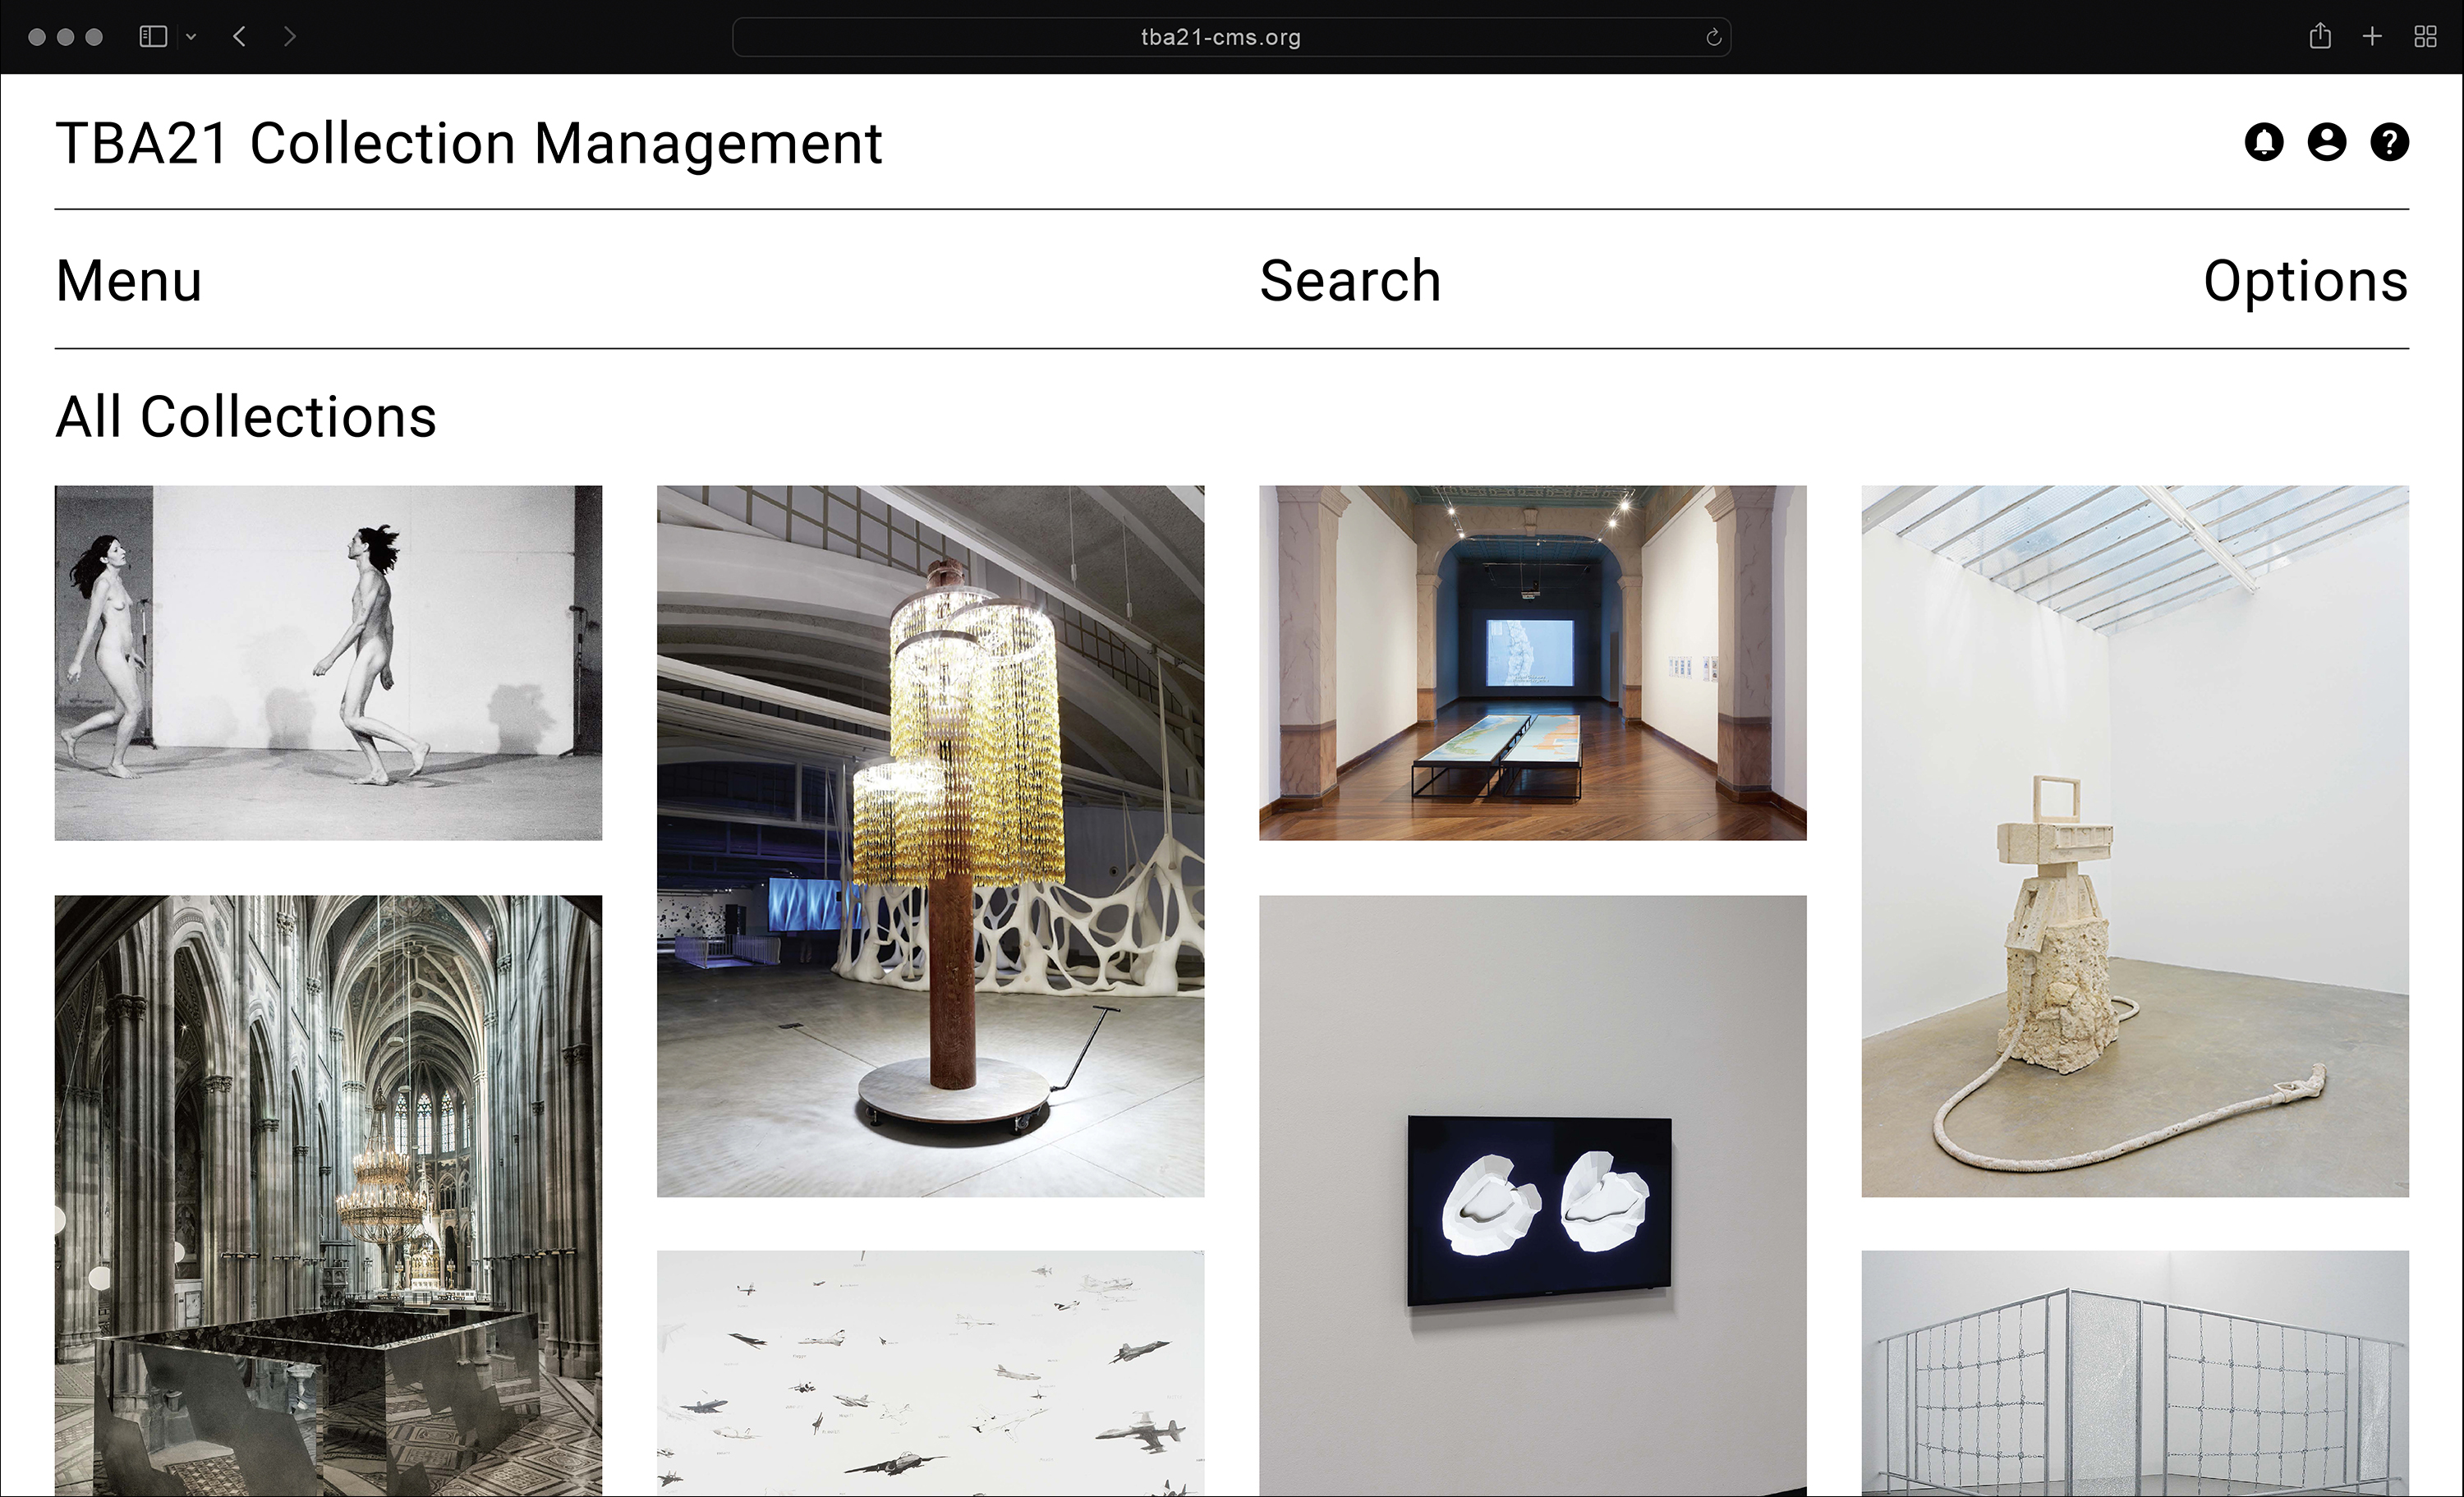Click the tba21-cms.org address bar
Image resolution: width=2464 pixels, height=1497 pixels.
click(1232, 37)
